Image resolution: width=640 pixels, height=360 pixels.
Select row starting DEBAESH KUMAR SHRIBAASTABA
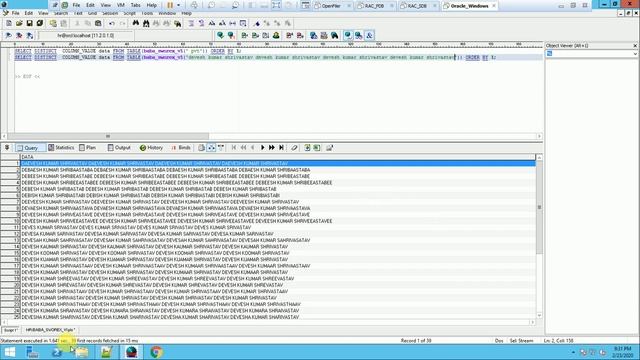point(278,170)
